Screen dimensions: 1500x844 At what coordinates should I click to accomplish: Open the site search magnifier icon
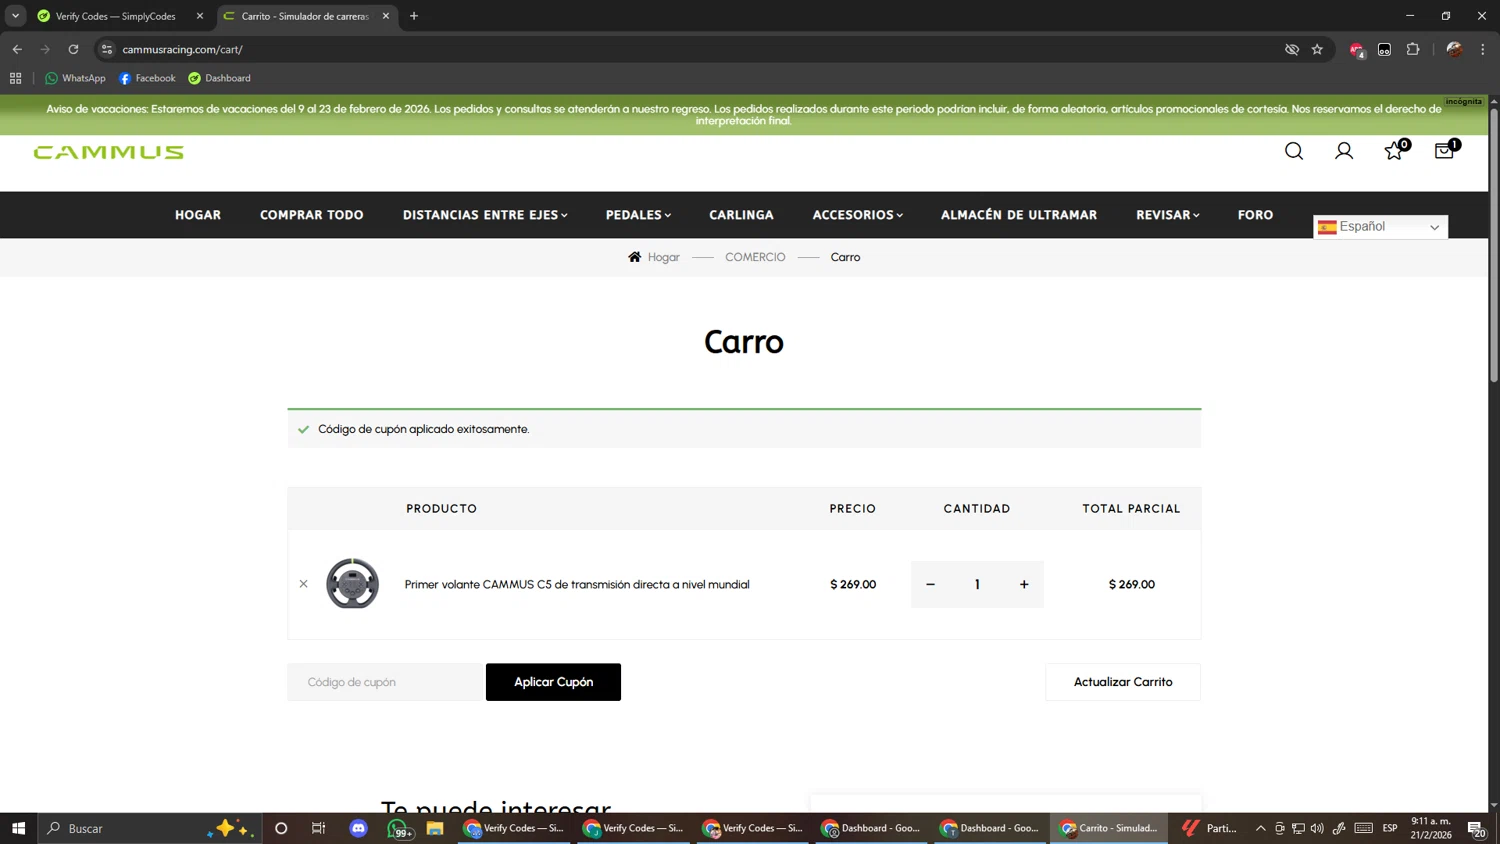point(1294,151)
